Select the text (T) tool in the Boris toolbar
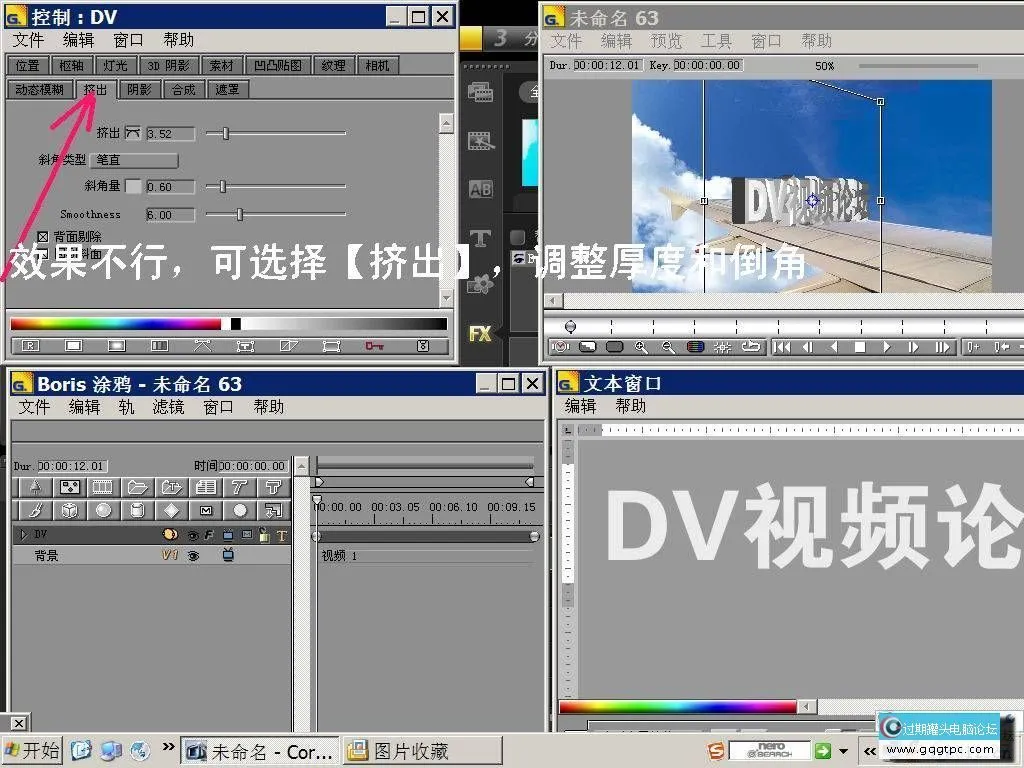 [x=237, y=487]
